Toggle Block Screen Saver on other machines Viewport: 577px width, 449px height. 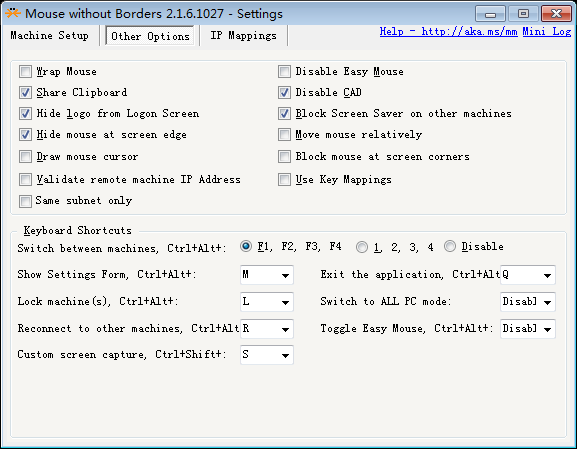click(284, 113)
